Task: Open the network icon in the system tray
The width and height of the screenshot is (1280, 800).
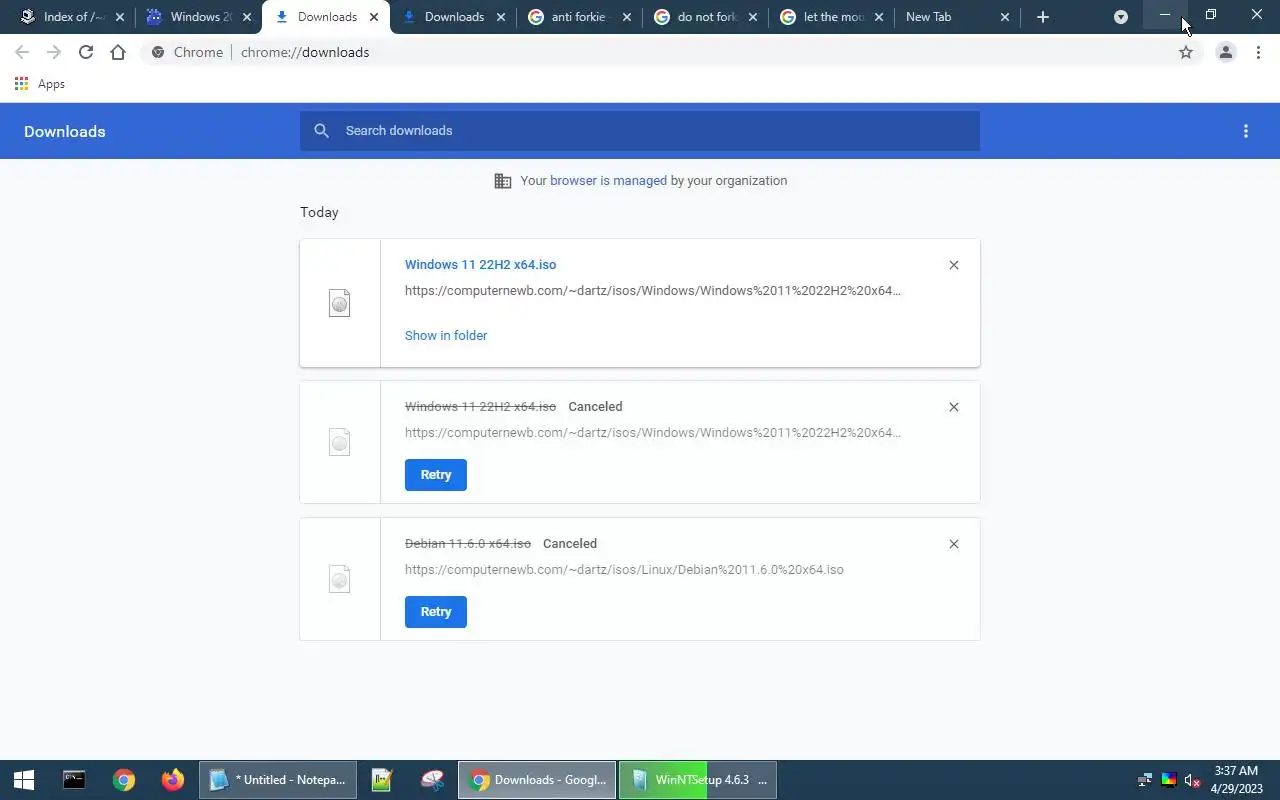Action: tap(1145, 780)
